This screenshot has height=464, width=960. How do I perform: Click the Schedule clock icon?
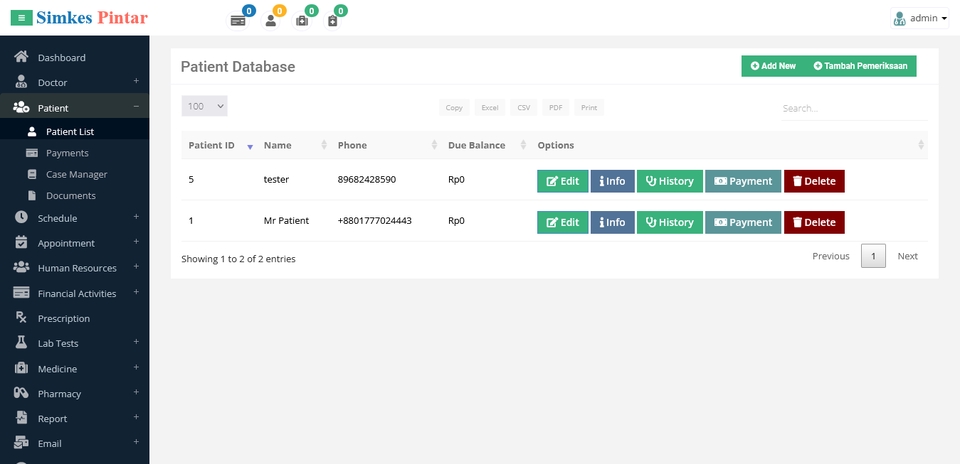(21, 217)
